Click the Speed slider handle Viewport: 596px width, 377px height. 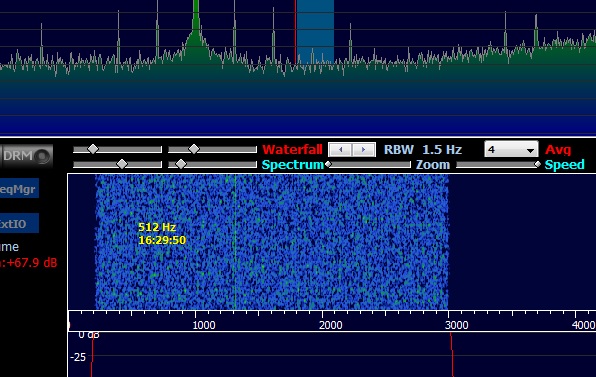(x=537, y=164)
